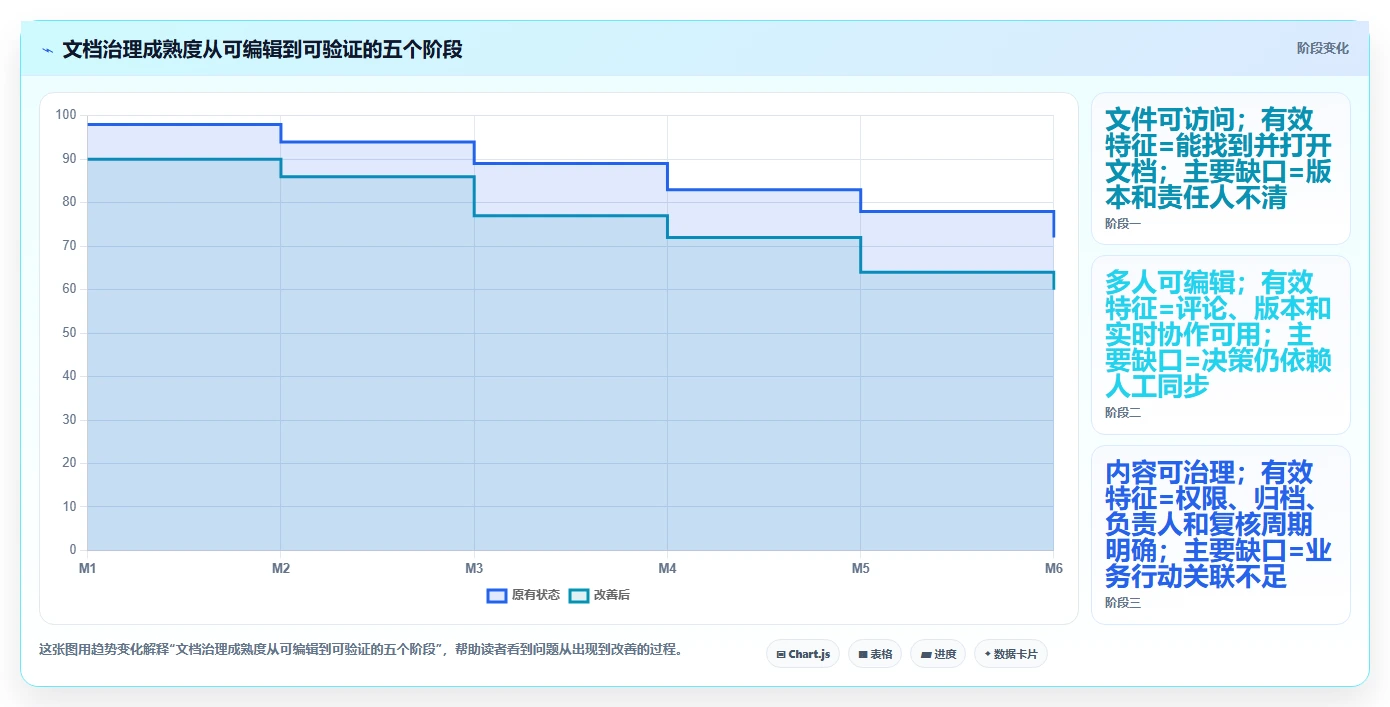Click the blue 原有状态 legend color box
Image resolution: width=1390 pixels, height=707 pixels.
pos(497,595)
